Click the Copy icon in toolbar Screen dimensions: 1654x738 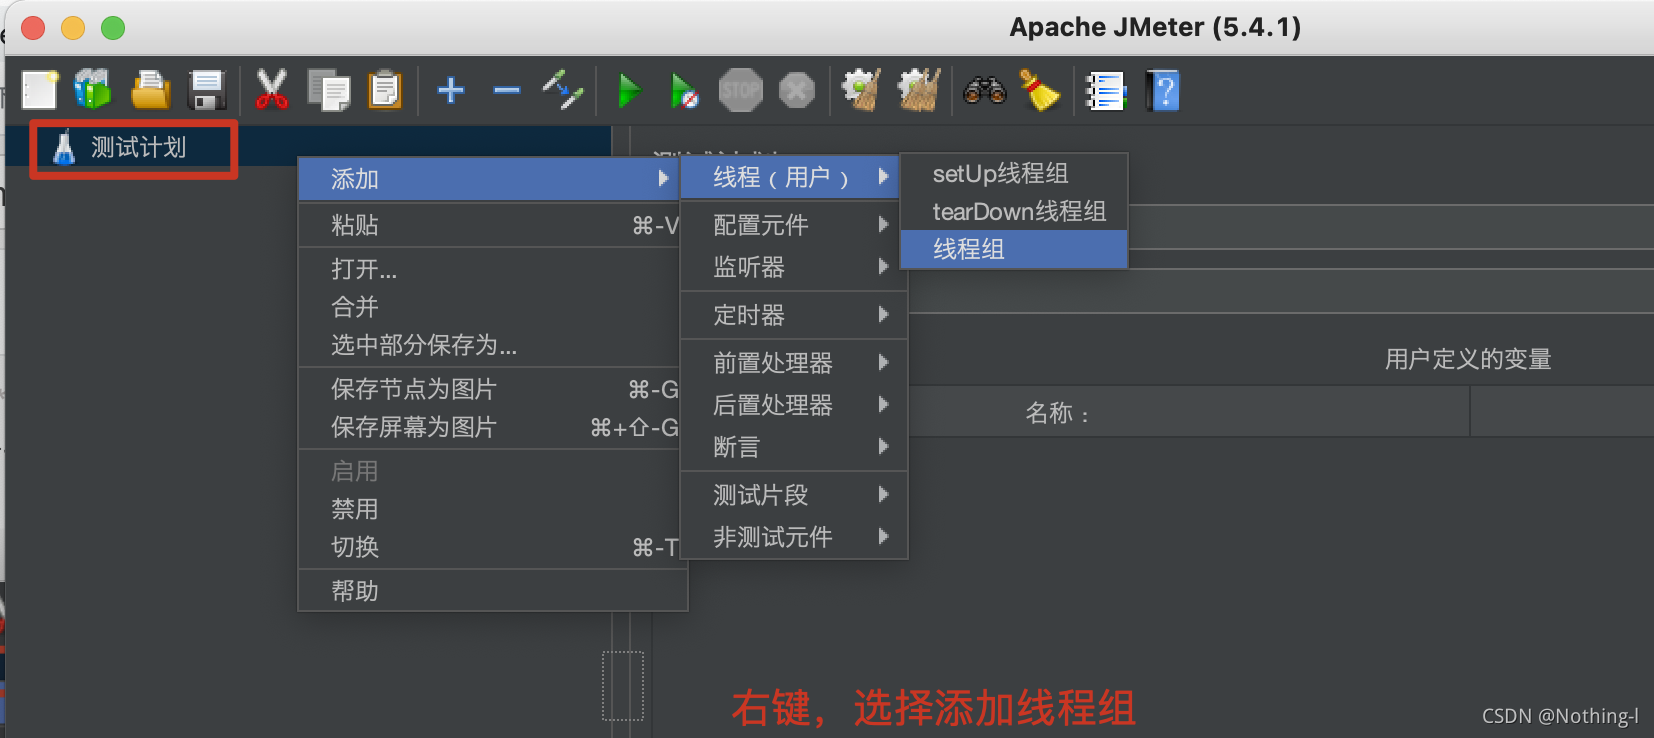329,90
